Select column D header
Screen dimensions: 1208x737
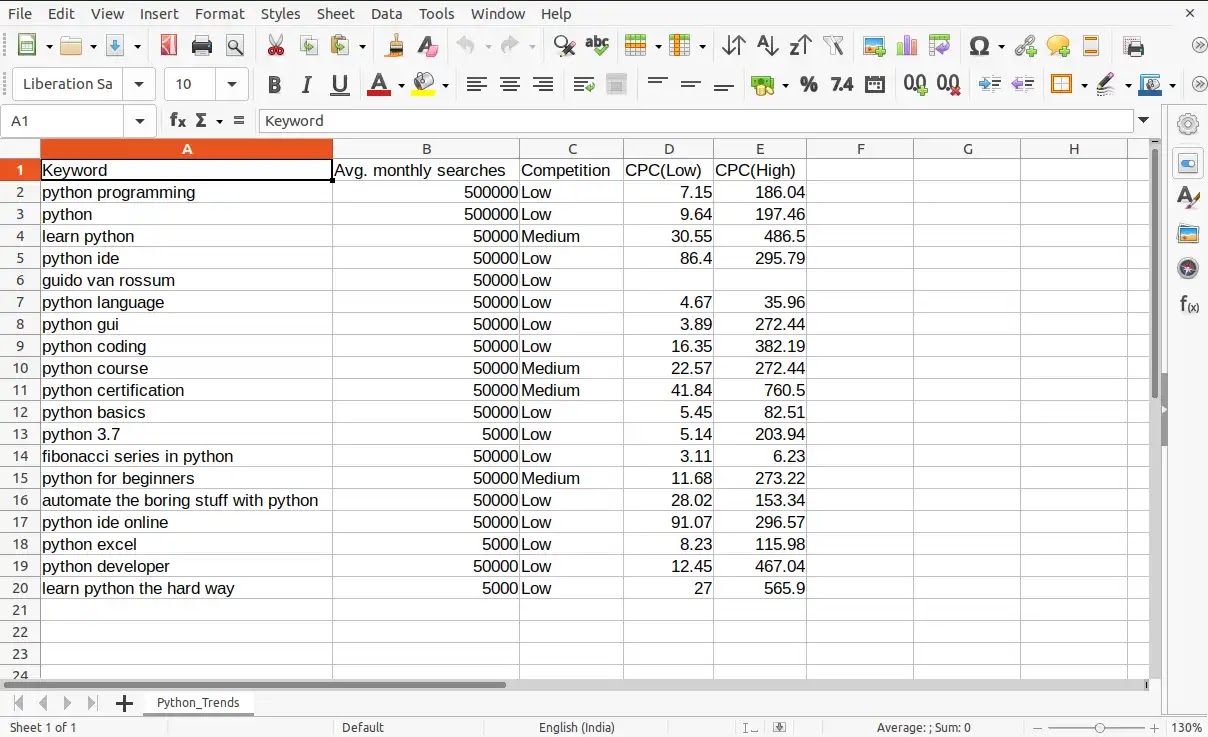tap(669, 149)
